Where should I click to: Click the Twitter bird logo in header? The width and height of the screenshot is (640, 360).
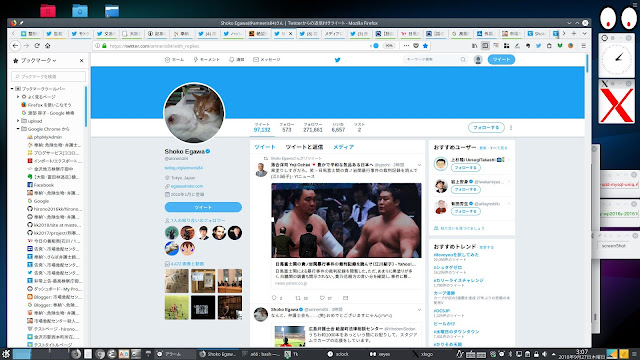tap(338, 60)
